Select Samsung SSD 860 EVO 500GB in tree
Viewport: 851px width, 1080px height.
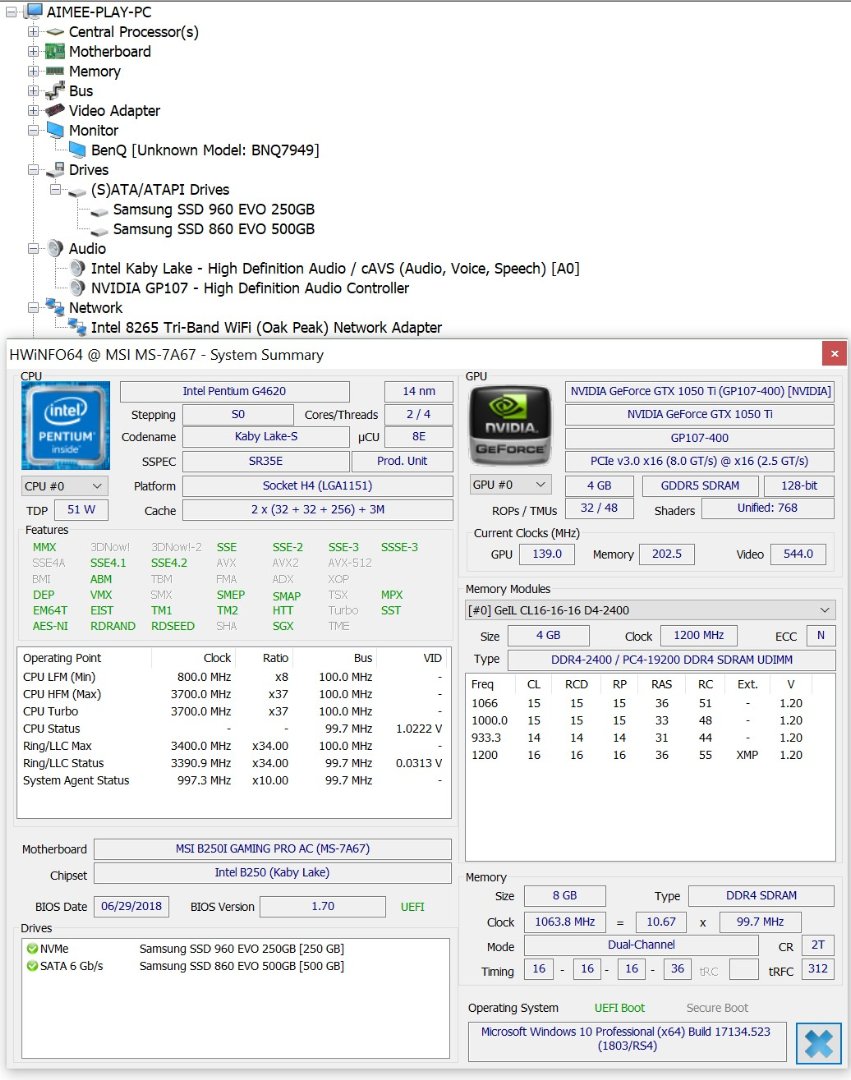(213, 229)
